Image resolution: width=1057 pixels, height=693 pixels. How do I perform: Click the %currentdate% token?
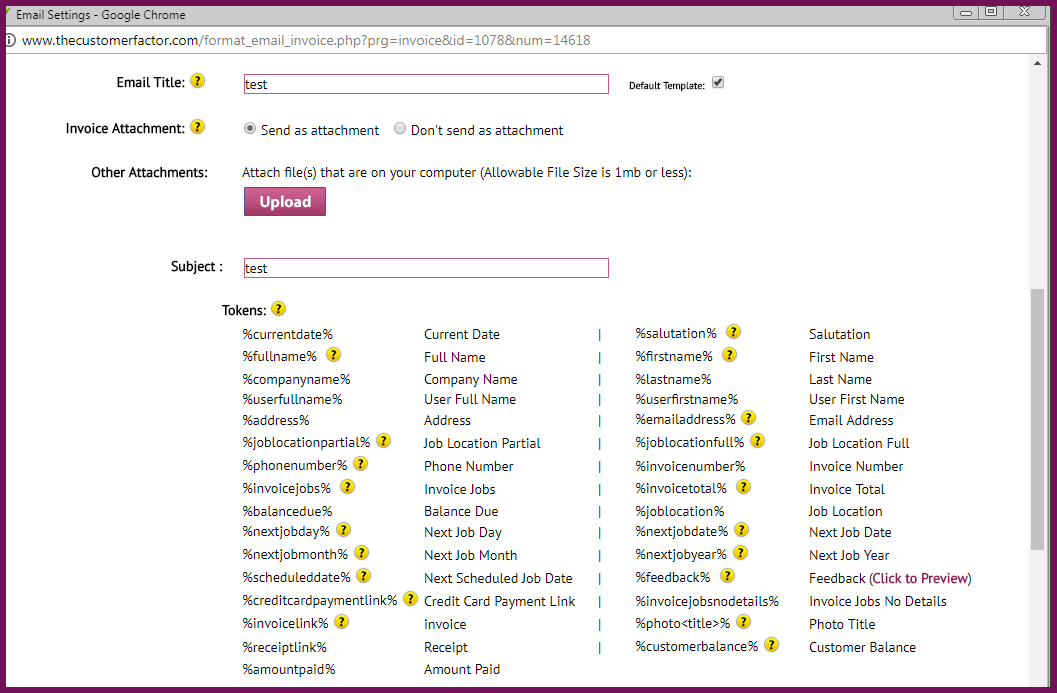(x=288, y=334)
